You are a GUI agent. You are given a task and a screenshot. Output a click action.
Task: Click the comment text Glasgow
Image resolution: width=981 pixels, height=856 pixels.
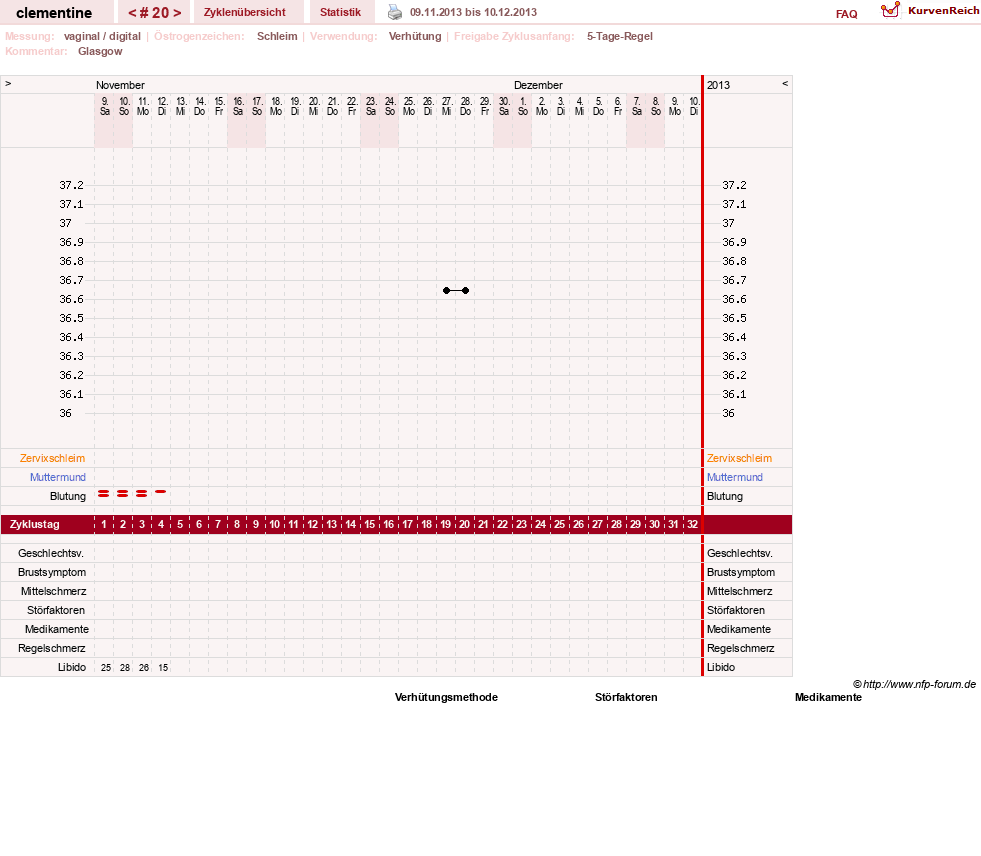click(100, 51)
